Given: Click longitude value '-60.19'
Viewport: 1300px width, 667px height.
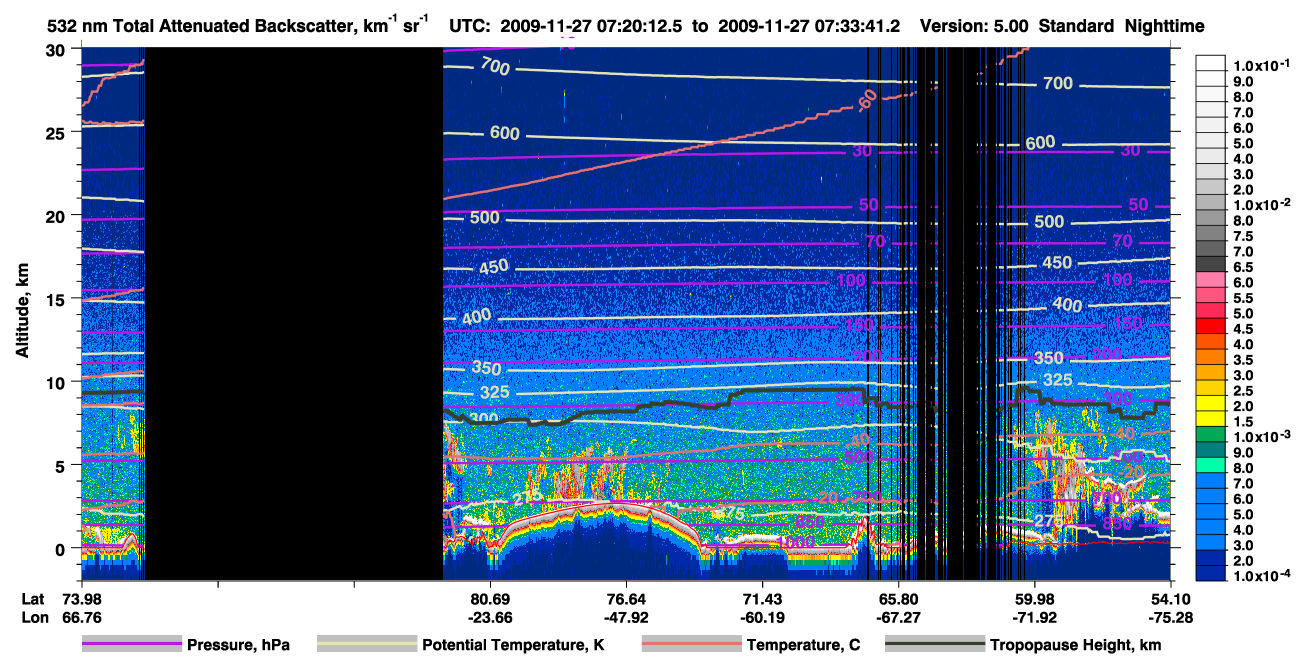Looking at the screenshot, I should coord(762,617).
